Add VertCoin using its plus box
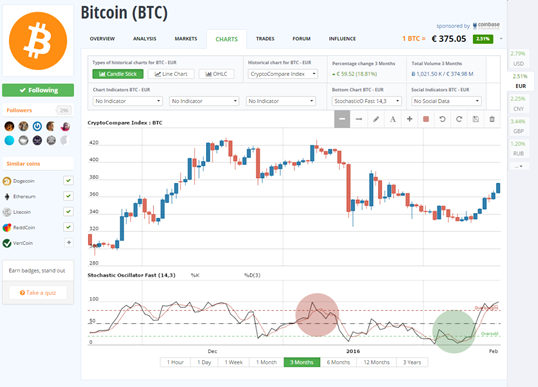Image resolution: width=538 pixels, height=387 pixels. [69, 243]
